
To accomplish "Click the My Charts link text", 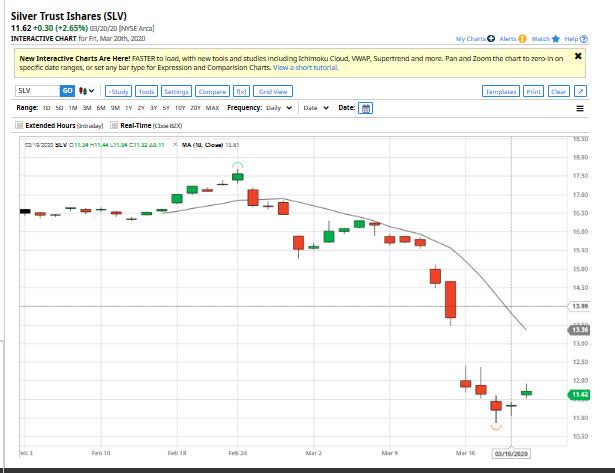I will tap(471, 39).
